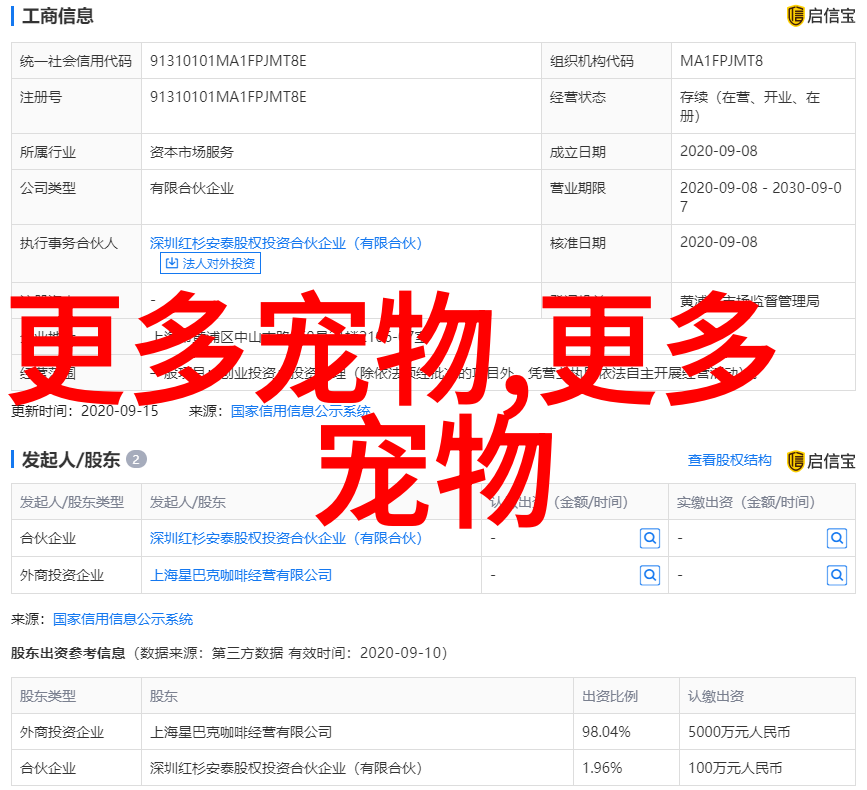Click the 核准日期 label cell

(606, 253)
